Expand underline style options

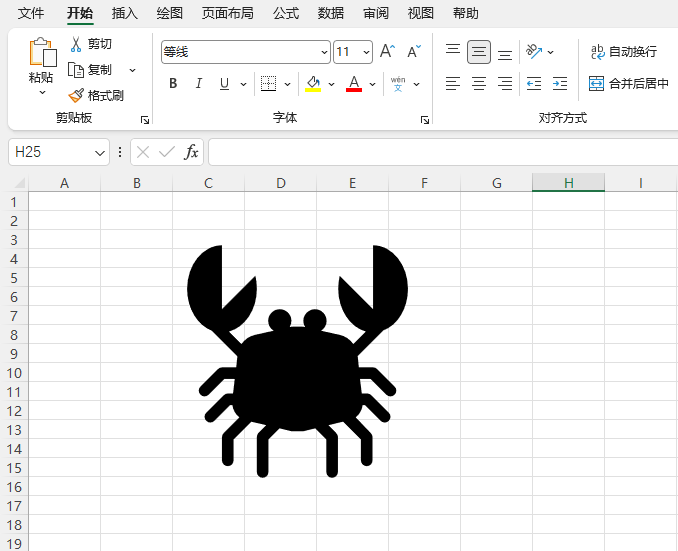pyautogui.click(x=243, y=84)
